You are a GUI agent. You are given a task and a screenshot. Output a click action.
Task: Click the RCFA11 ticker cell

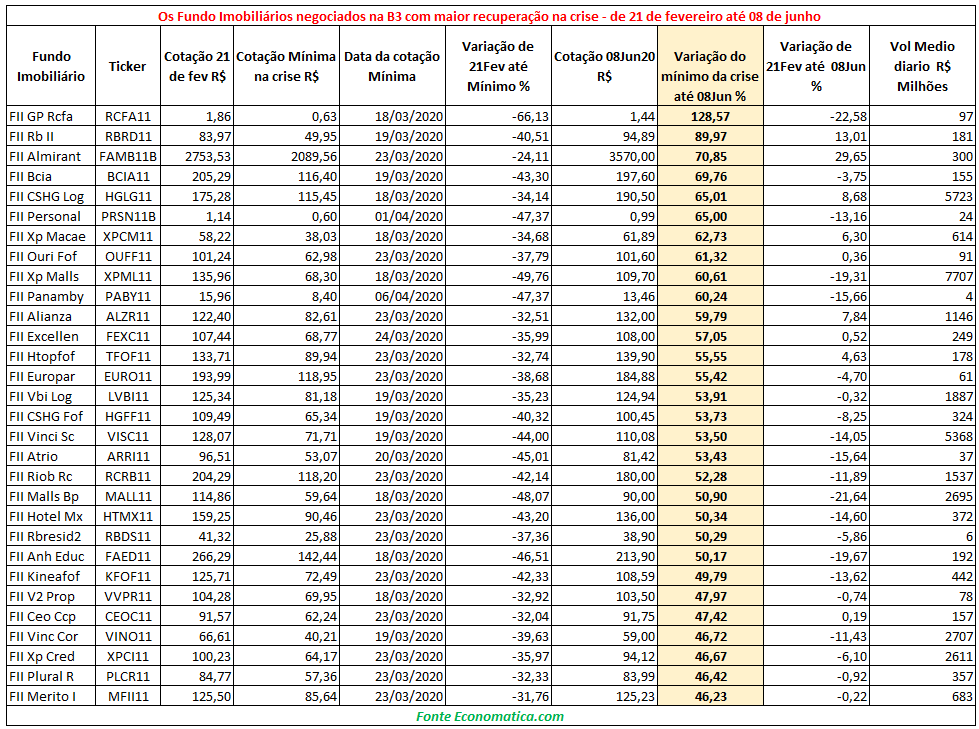click(127, 116)
